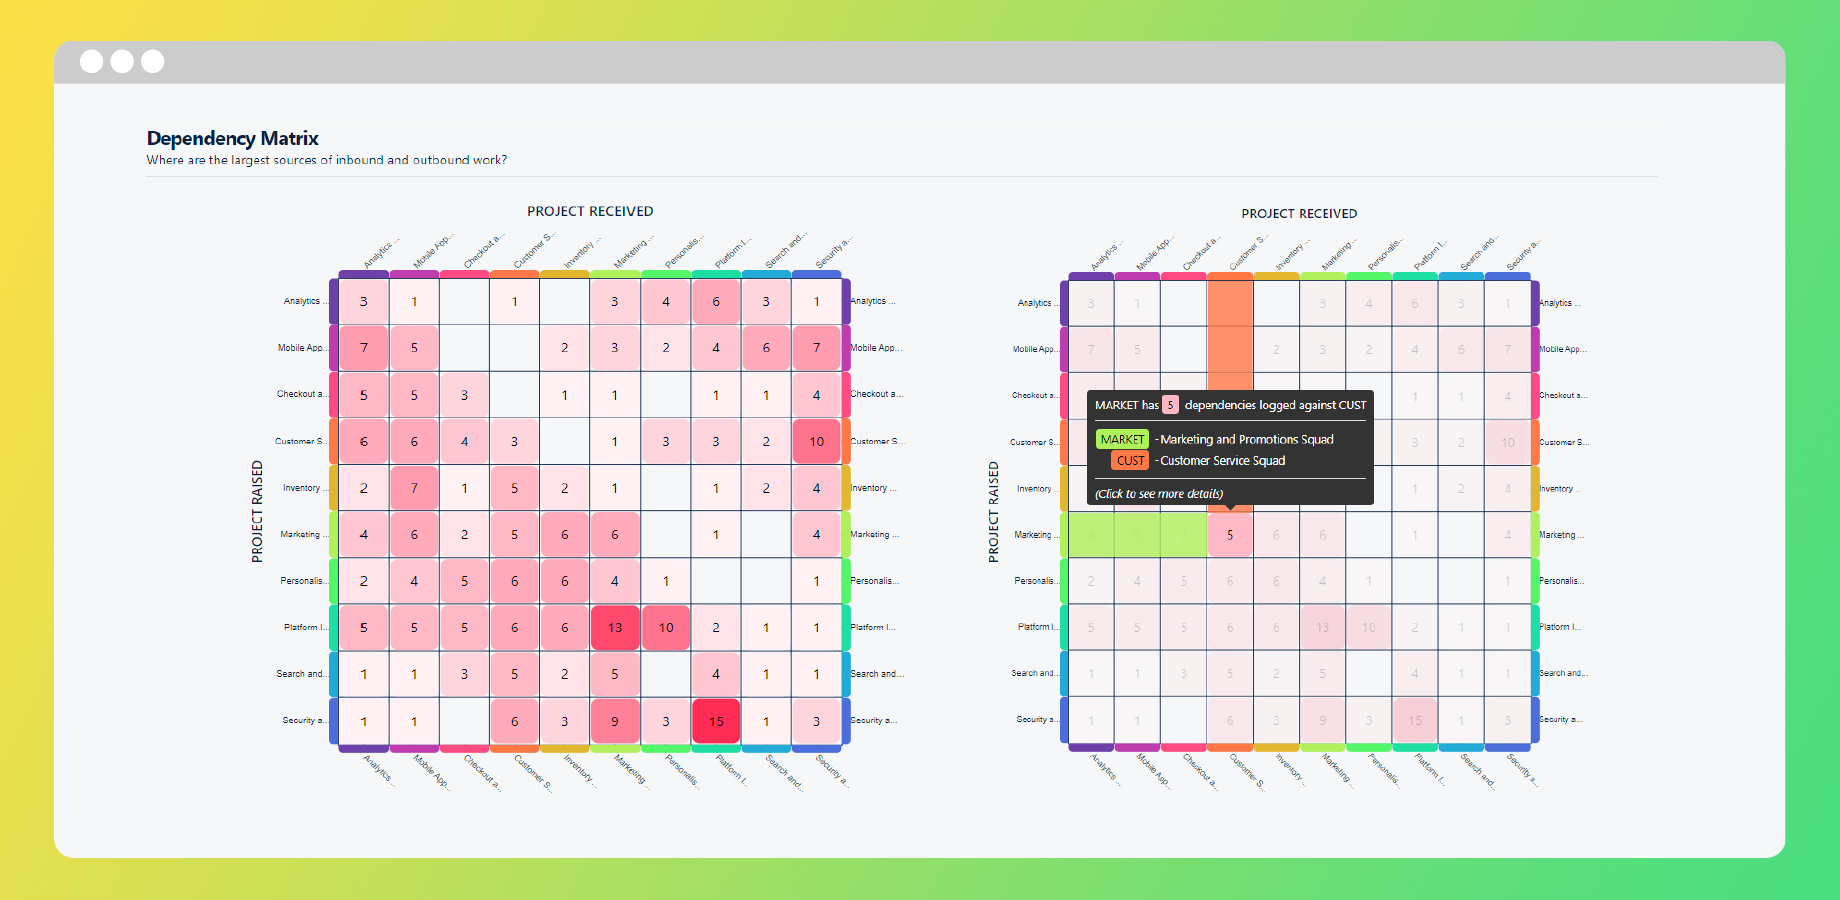This screenshot has height=900, width=1840.
Task: Click PROJECT RECEIVED title above right matrix
Action: [x=1299, y=214]
